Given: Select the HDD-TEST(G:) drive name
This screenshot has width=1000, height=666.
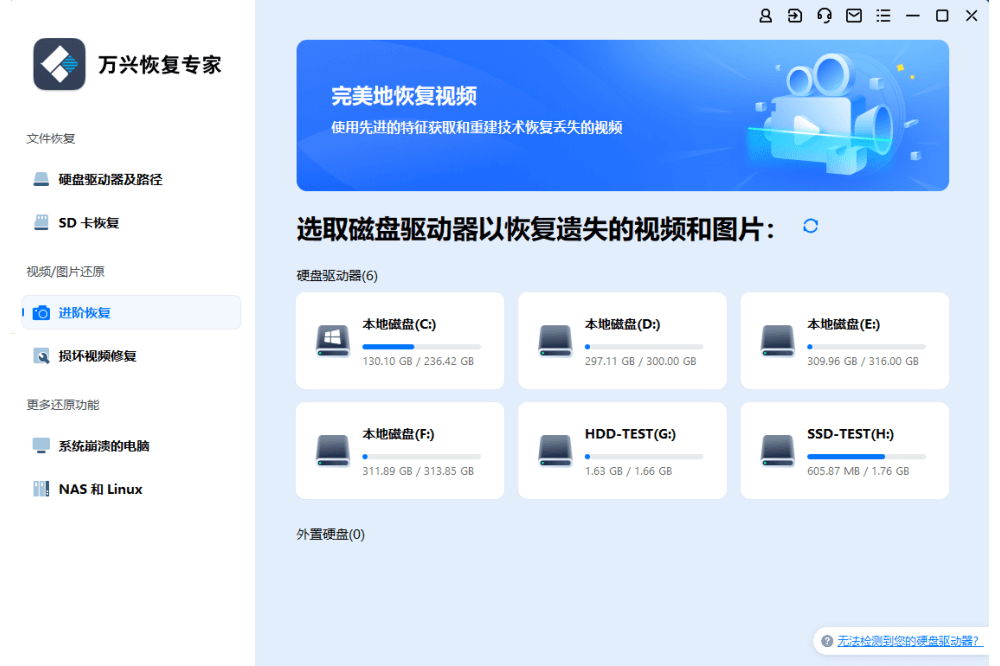Looking at the screenshot, I should 630,434.
